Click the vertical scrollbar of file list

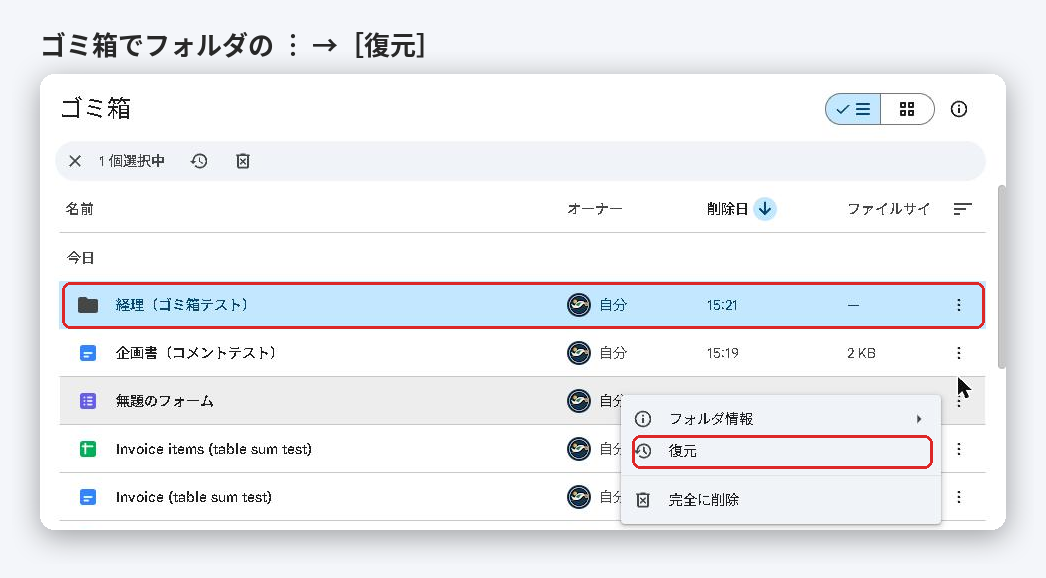coord(1001,277)
